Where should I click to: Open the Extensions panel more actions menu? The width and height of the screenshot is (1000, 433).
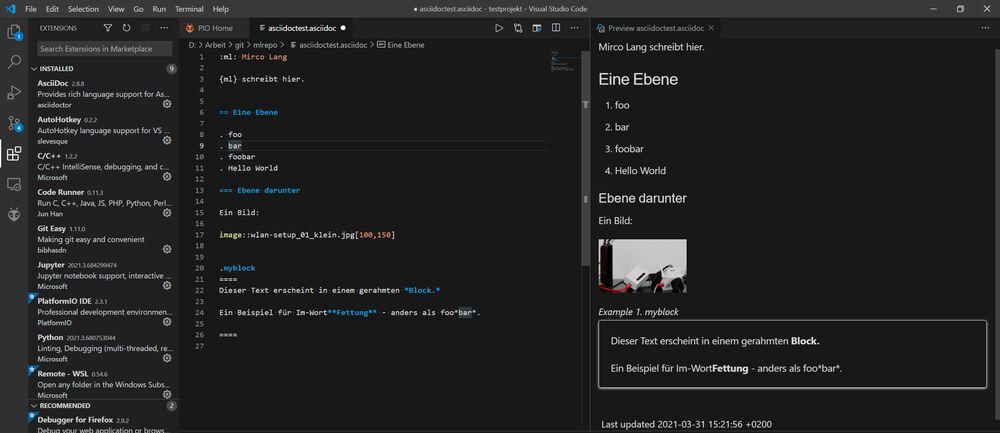164,28
